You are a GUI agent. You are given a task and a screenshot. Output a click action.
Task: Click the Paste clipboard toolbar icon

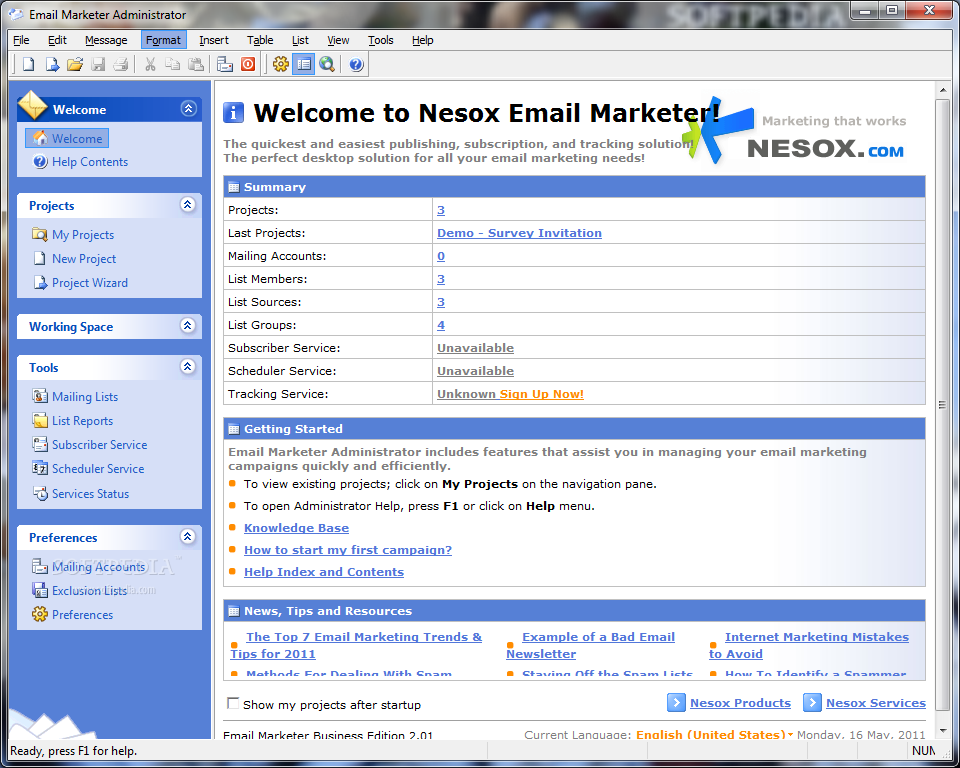point(195,64)
